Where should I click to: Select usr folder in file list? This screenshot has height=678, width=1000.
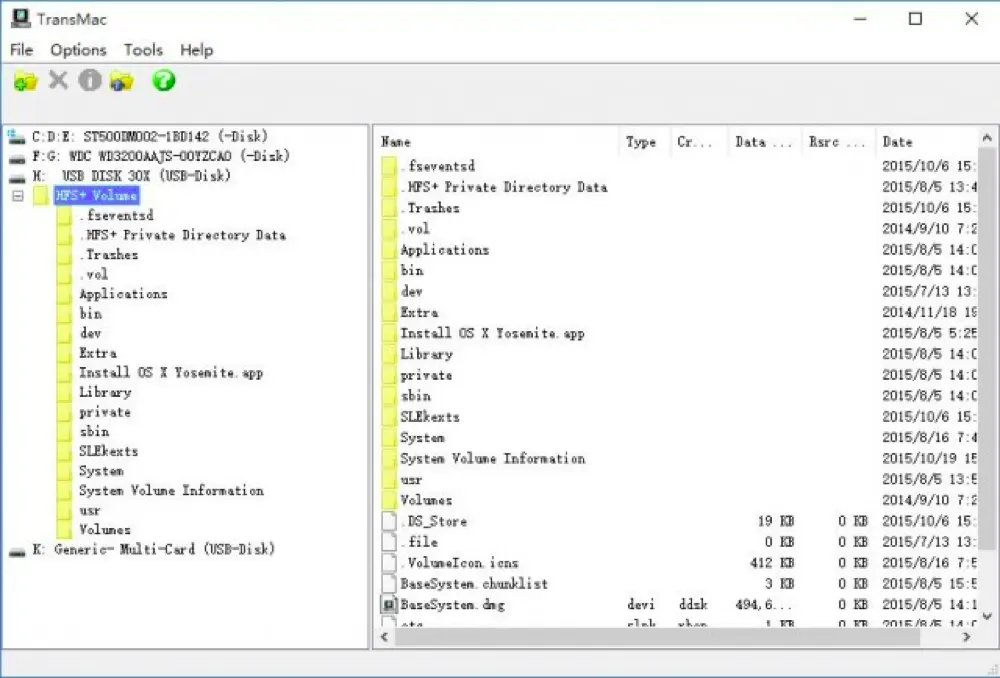pos(411,480)
